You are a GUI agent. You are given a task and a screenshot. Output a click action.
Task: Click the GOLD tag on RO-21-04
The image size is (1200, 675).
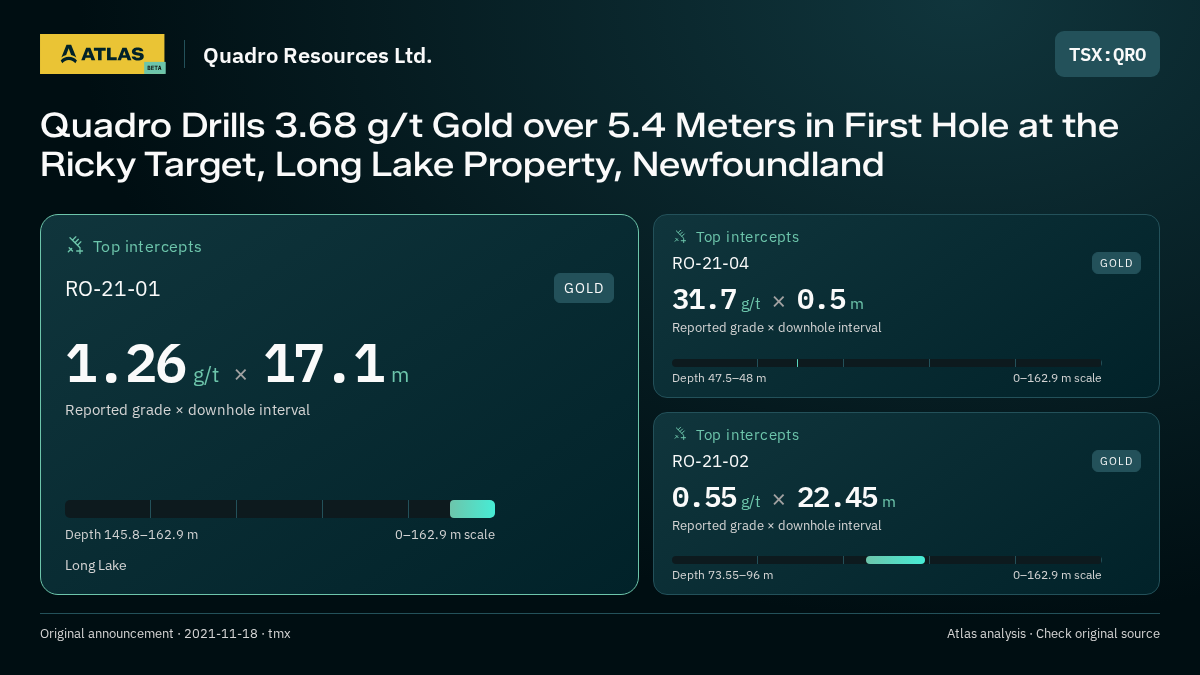coord(1116,263)
